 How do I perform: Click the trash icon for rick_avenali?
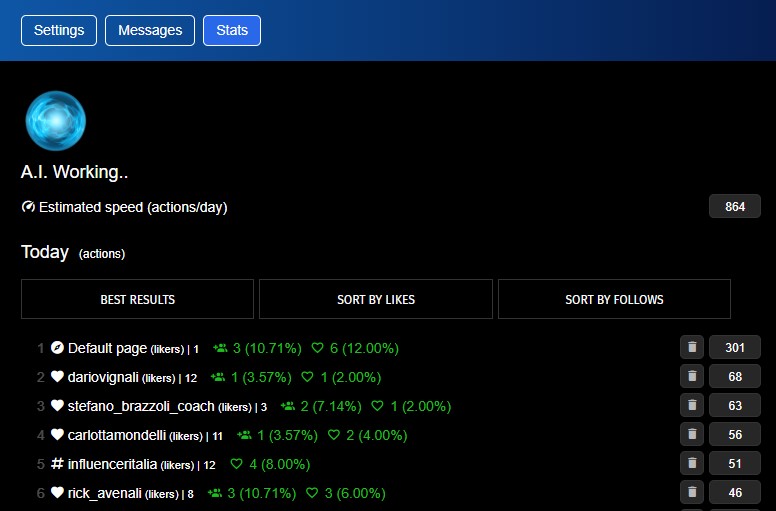[692, 492]
